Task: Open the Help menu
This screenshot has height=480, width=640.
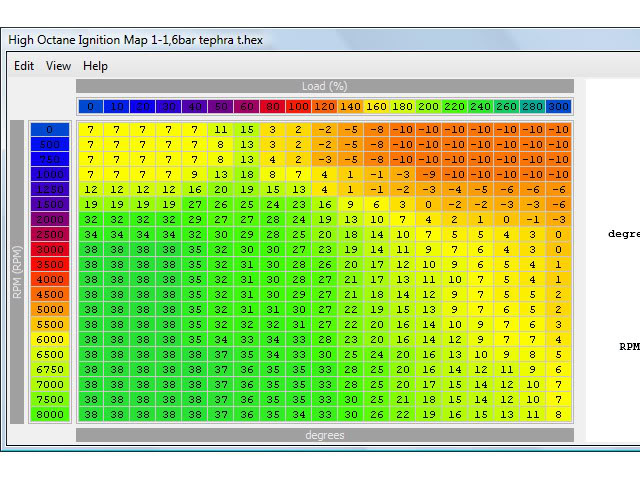Action: 96,66
